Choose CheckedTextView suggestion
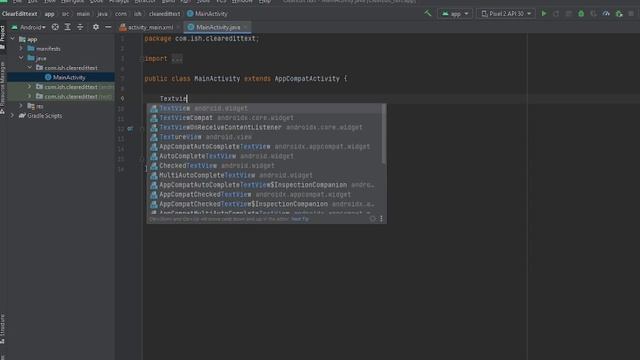The image size is (640, 360). click(x=264, y=166)
